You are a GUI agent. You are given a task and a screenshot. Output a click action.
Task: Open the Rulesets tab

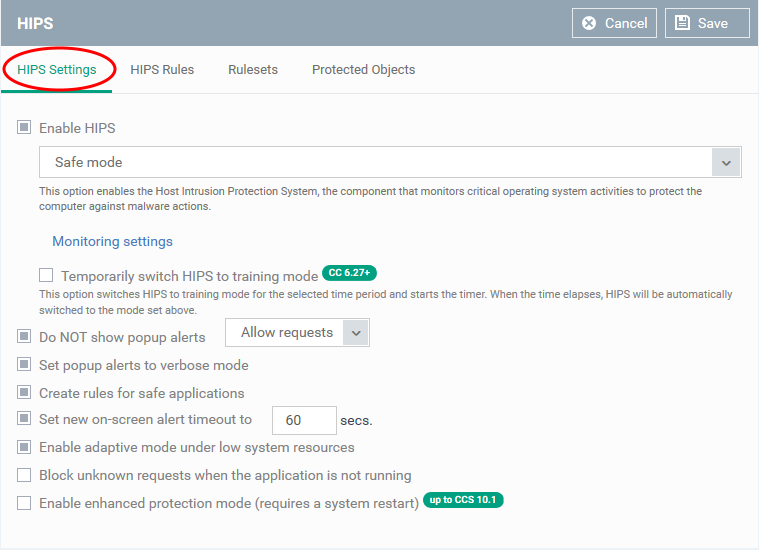tap(253, 70)
